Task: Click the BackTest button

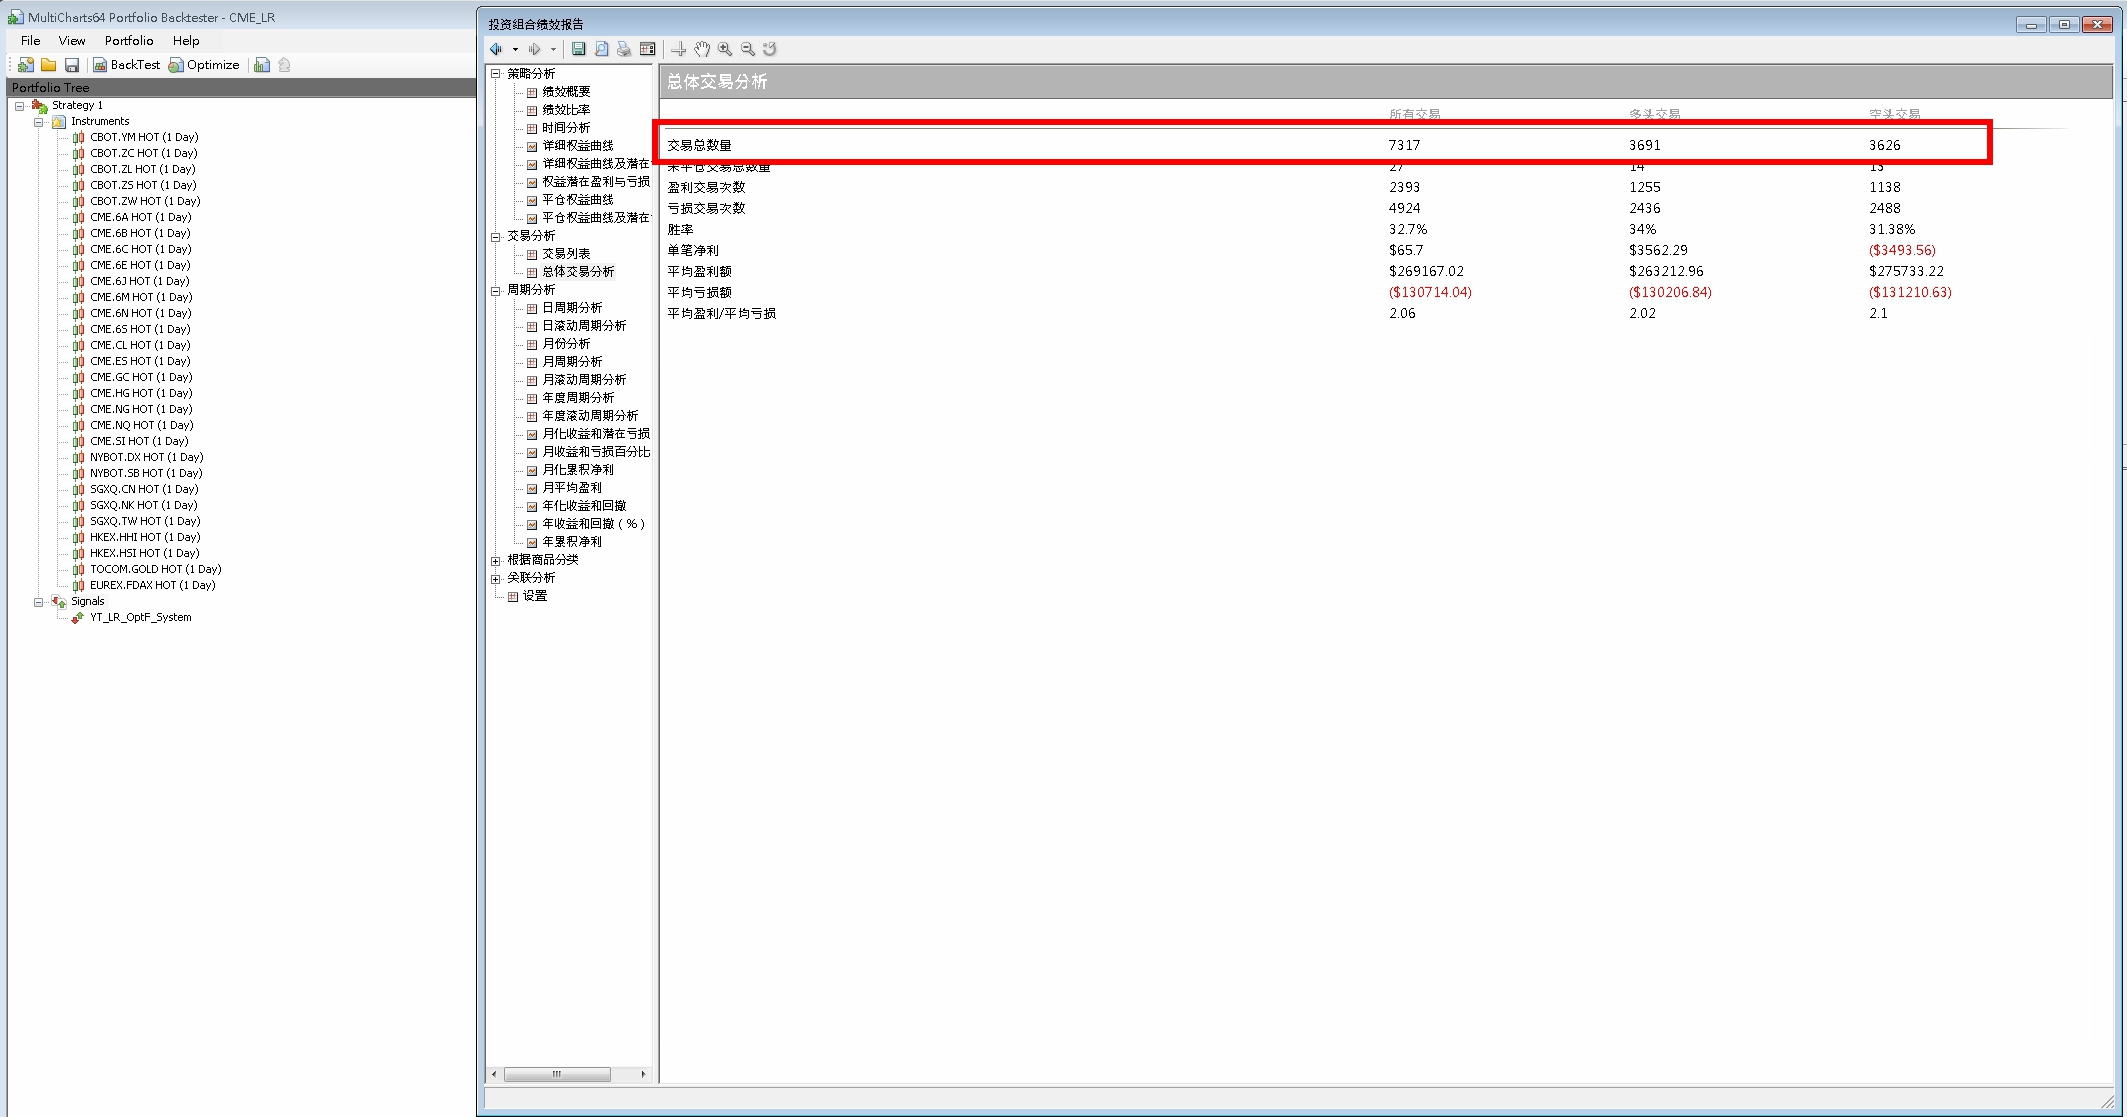Action: point(127,65)
